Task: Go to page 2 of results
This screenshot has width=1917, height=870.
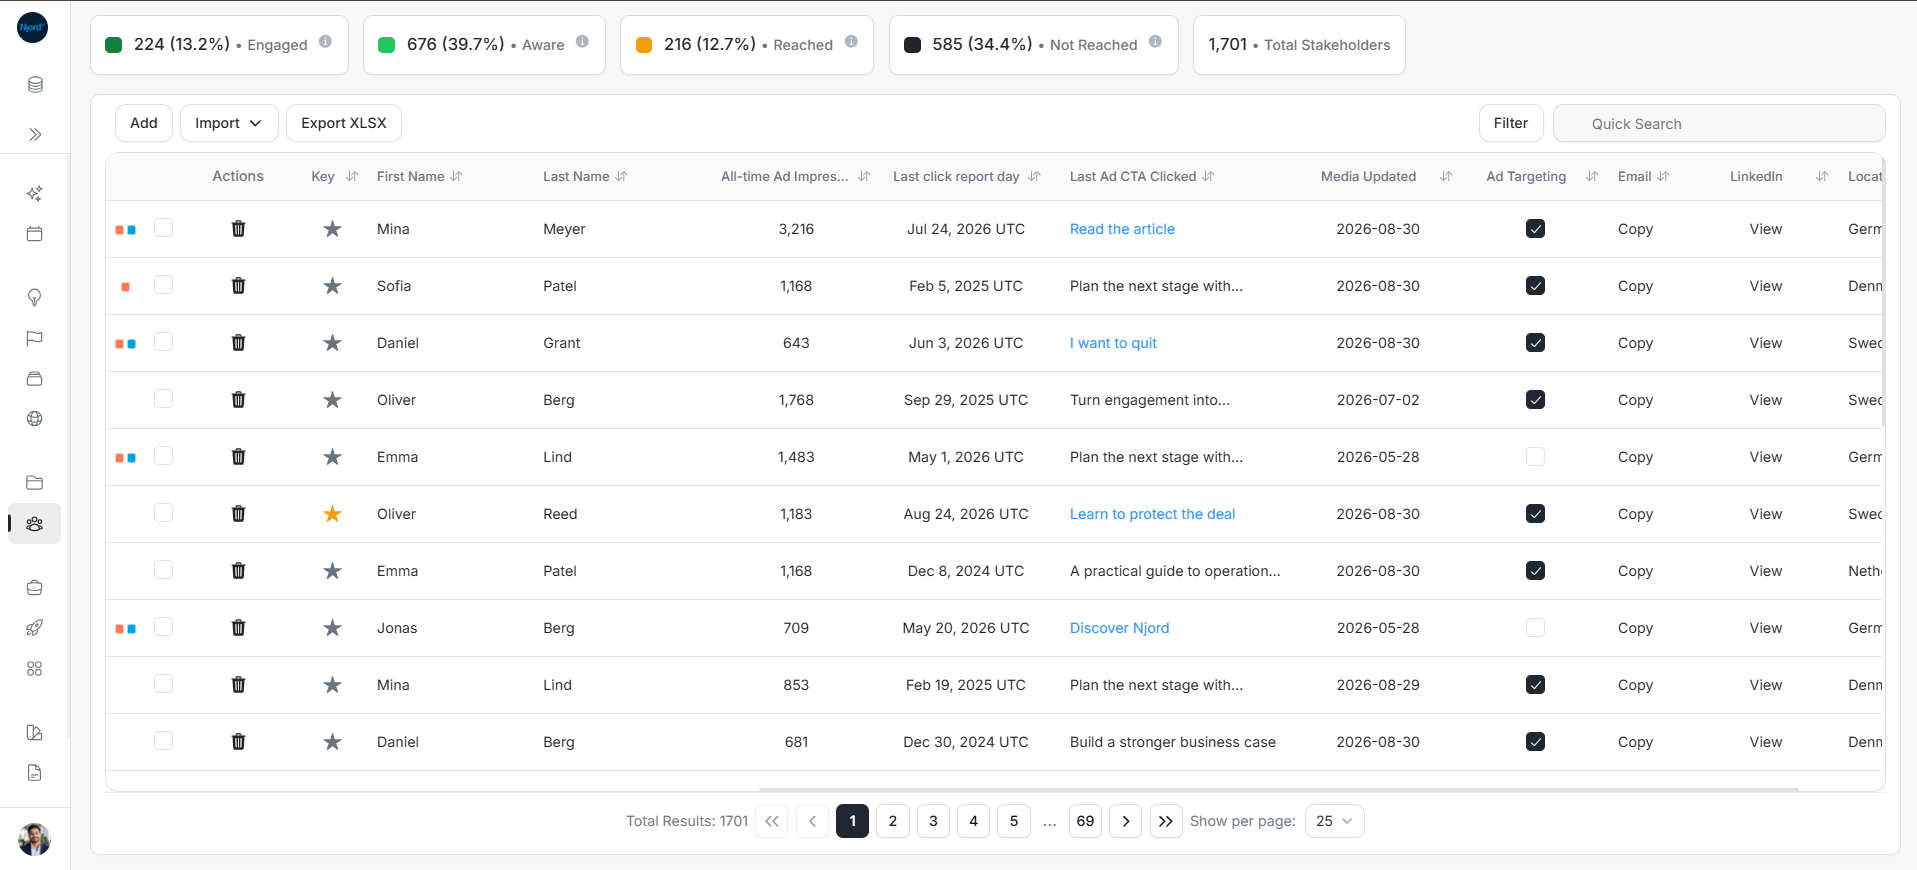Action: (x=893, y=821)
